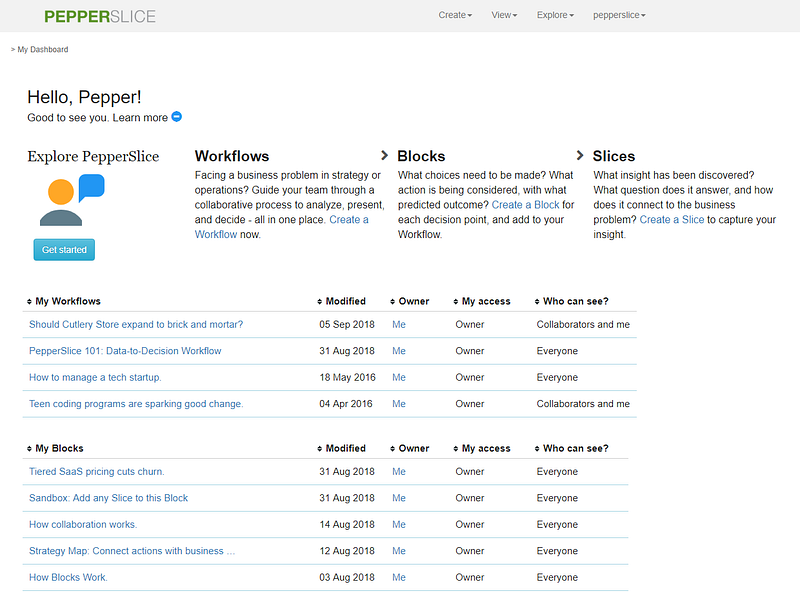Click Me owner link in PepperSlice 101 row
The height and width of the screenshot is (600, 800).
coord(399,351)
